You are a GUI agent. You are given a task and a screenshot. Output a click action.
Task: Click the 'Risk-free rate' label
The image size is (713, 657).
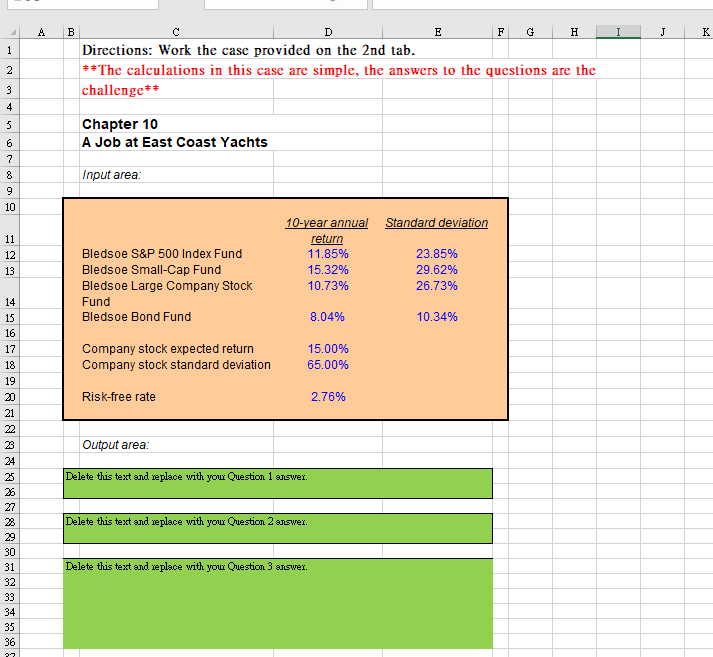tap(119, 397)
